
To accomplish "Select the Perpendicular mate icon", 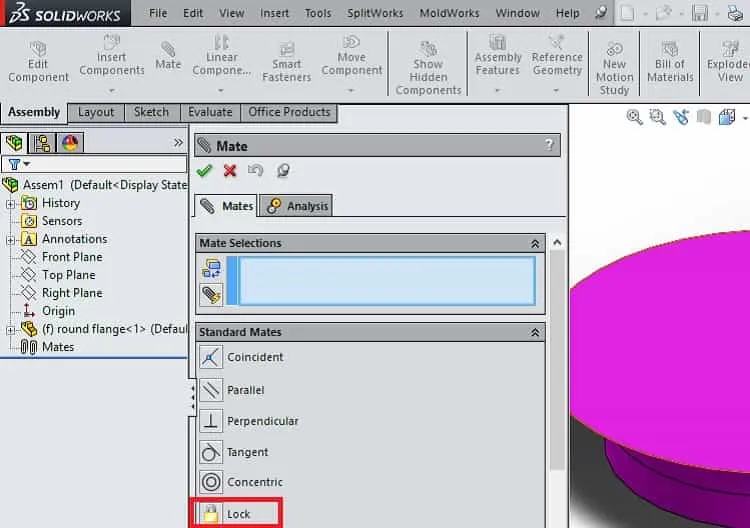I will coord(211,421).
